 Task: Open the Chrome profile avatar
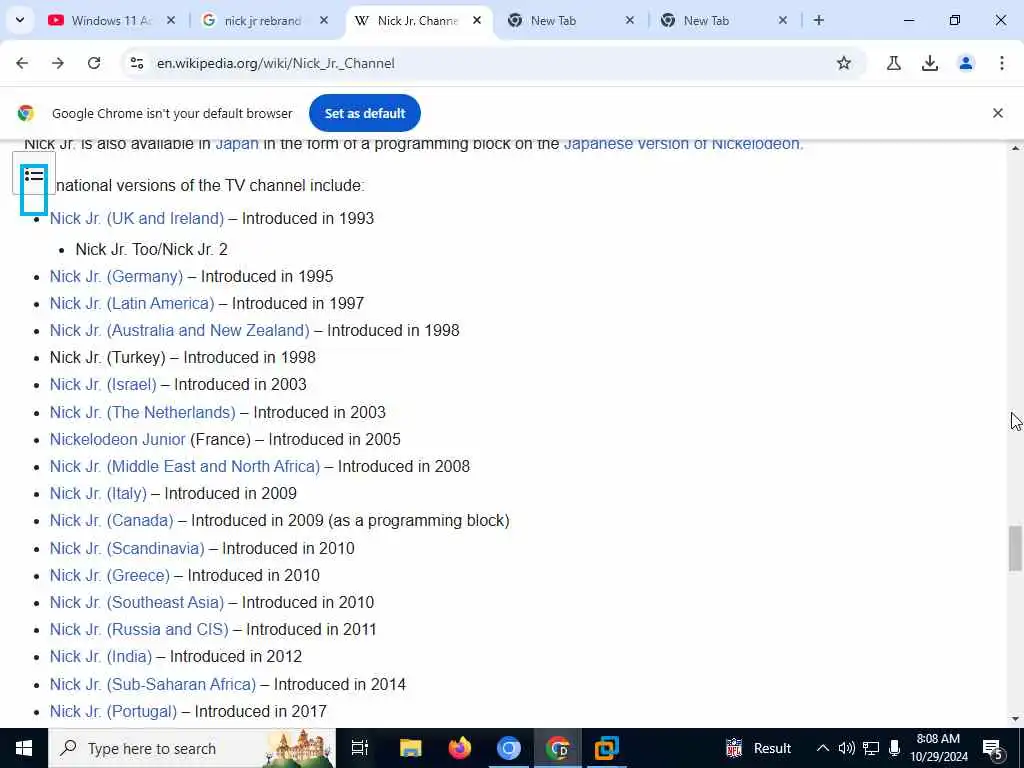pyautogui.click(x=966, y=63)
